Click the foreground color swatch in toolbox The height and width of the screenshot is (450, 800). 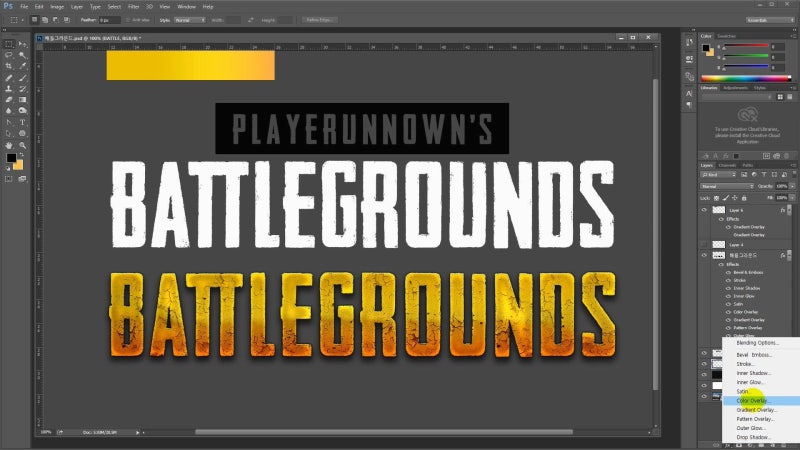[x=11, y=158]
